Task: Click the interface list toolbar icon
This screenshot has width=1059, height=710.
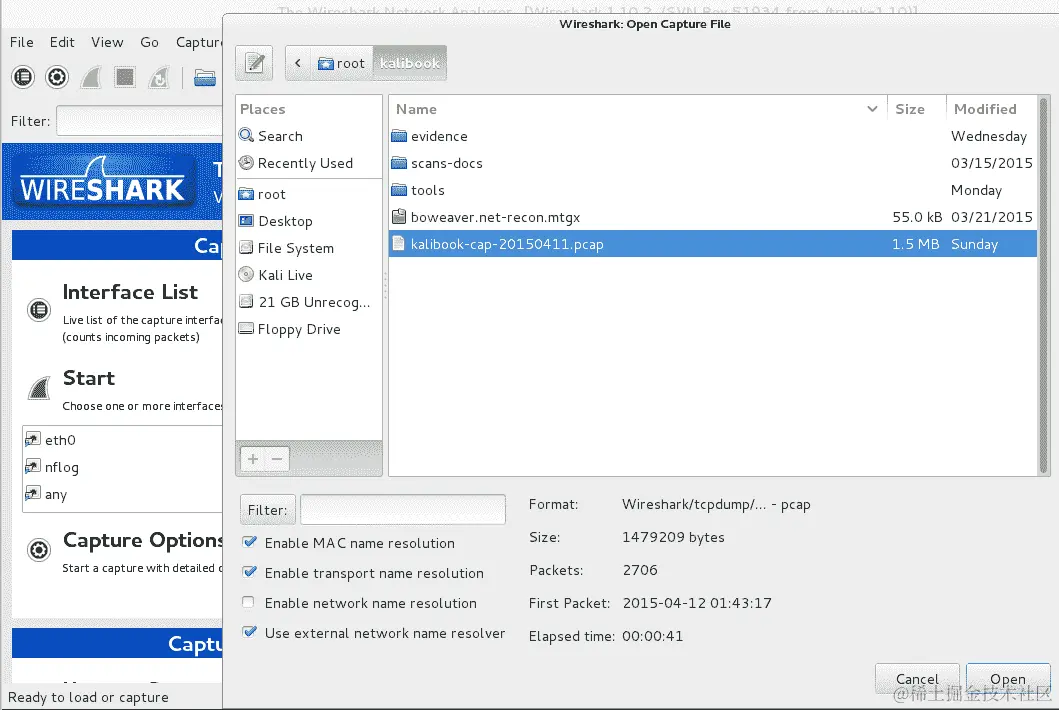Action: click(x=23, y=77)
